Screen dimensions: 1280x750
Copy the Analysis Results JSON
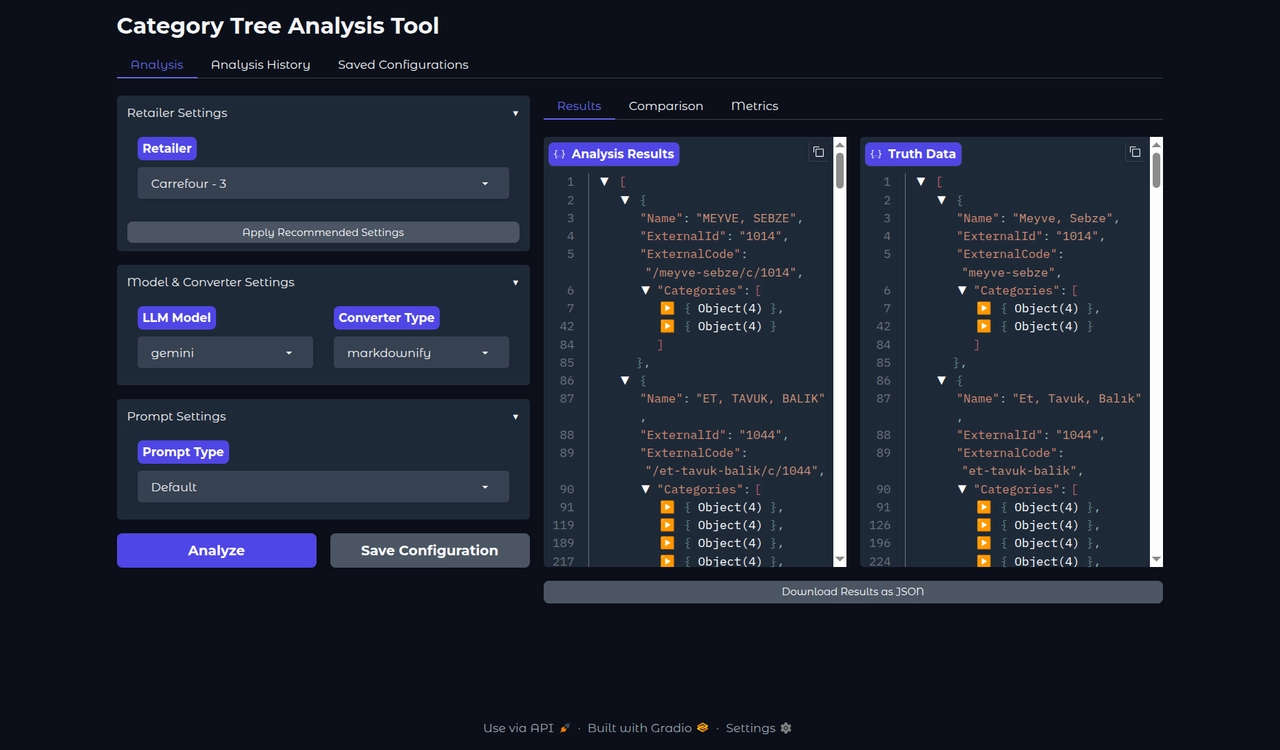click(x=818, y=151)
